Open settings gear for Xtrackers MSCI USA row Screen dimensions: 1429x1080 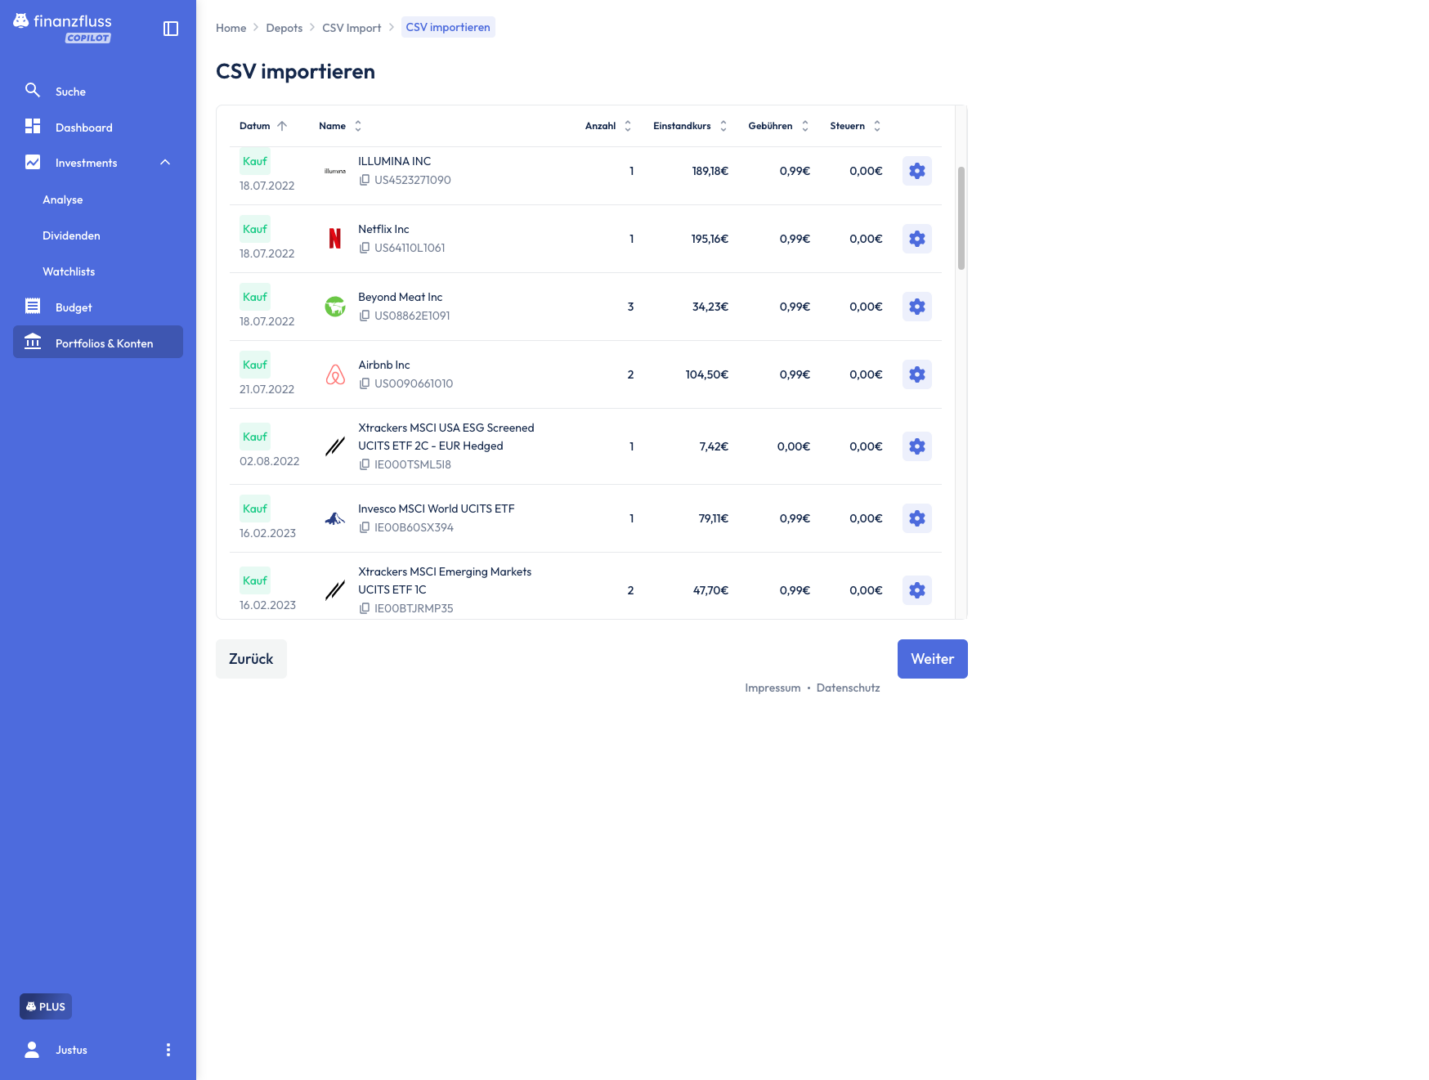pos(917,447)
